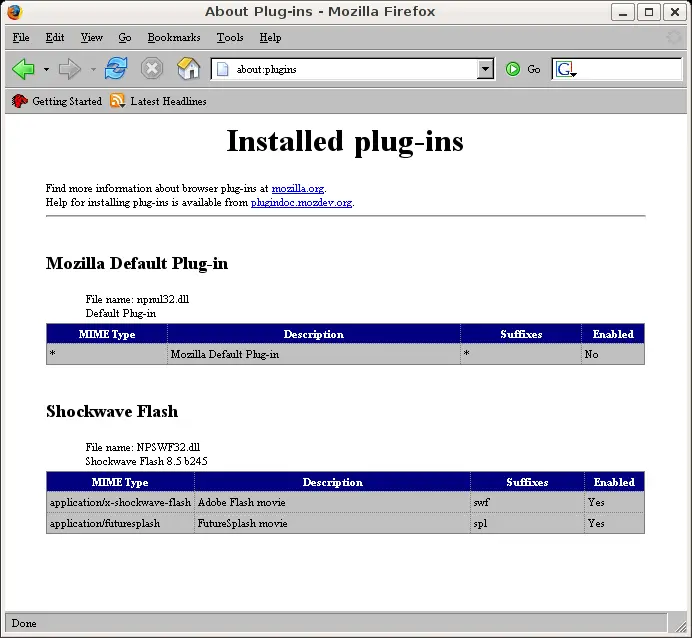Click the RSS icon beside Latest Headlines
Image resolution: width=692 pixels, height=638 pixels.
[x=117, y=101]
